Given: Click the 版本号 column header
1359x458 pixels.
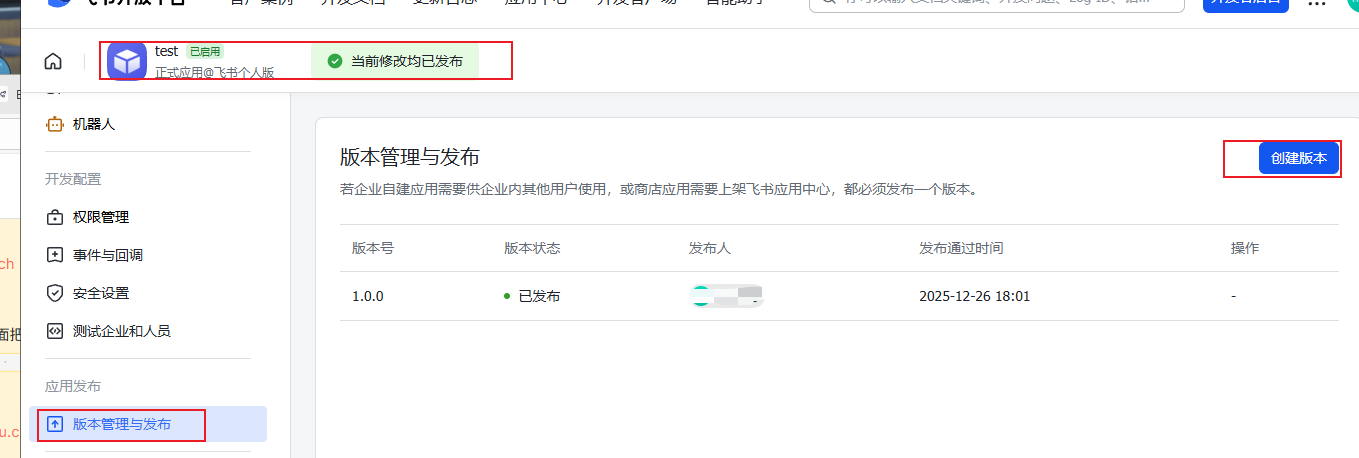Looking at the screenshot, I should [372, 248].
